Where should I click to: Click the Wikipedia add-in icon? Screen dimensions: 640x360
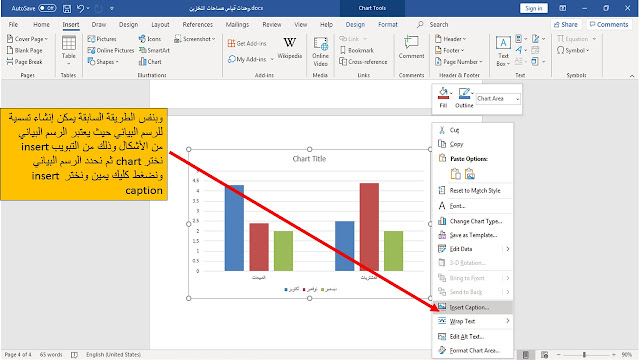click(289, 48)
